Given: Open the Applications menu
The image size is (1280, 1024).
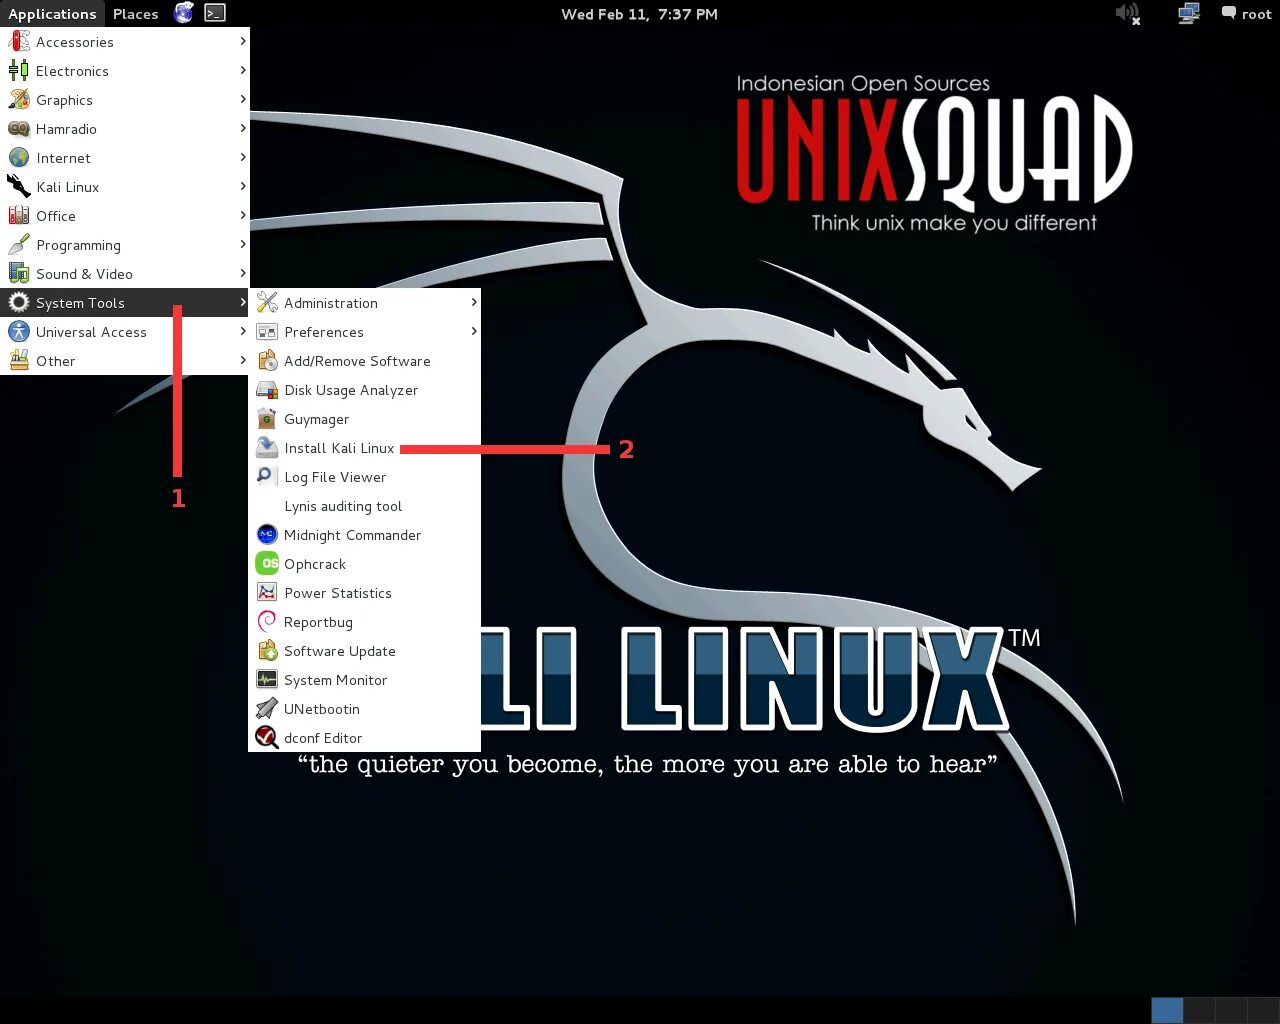Looking at the screenshot, I should (52, 14).
